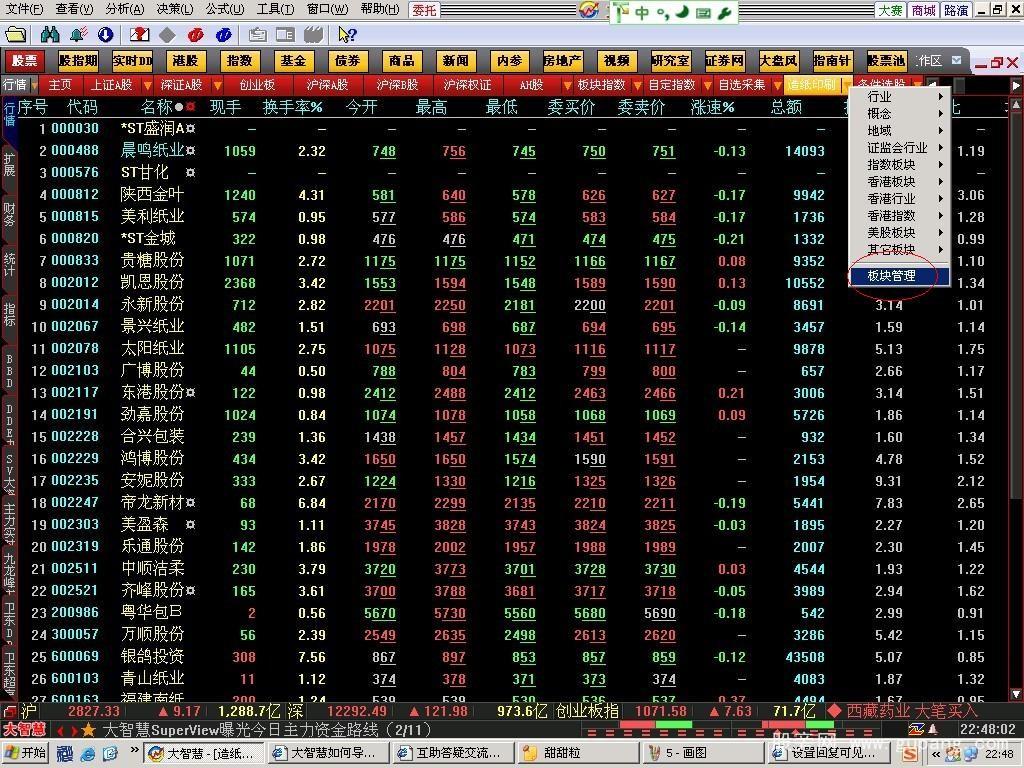The height and width of the screenshot is (768, 1024).
Task: Expand the 上证A股 dropdown arrow
Action: tap(147, 86)
